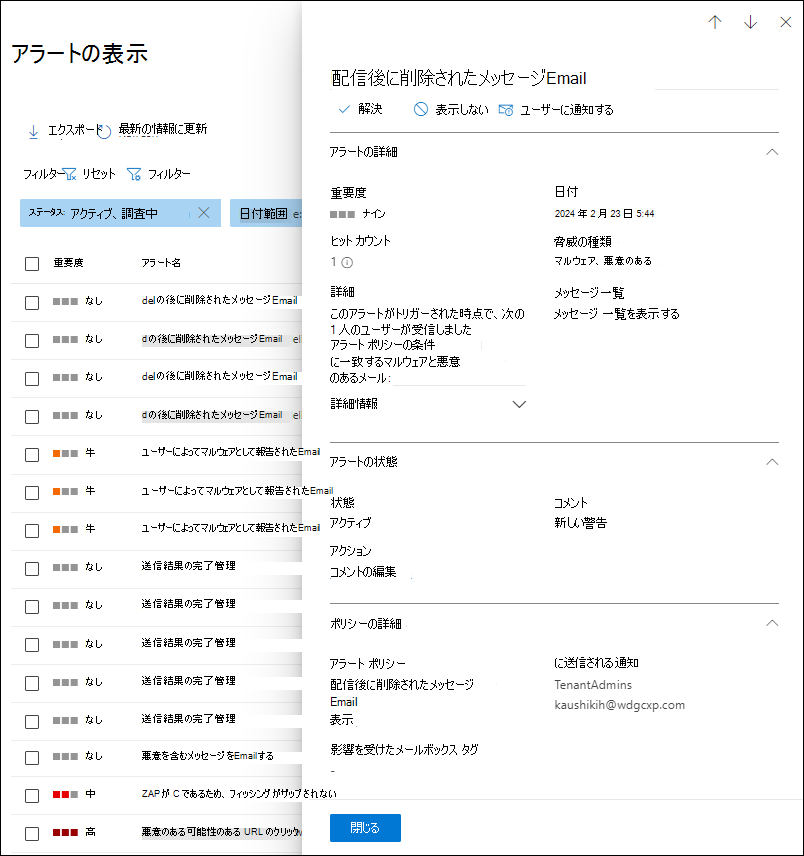The width and height of the screenshot is (804, 856).
Task: Click the 表示しない suppress icon
Action: pyautogui.click(x=421, y=109)
